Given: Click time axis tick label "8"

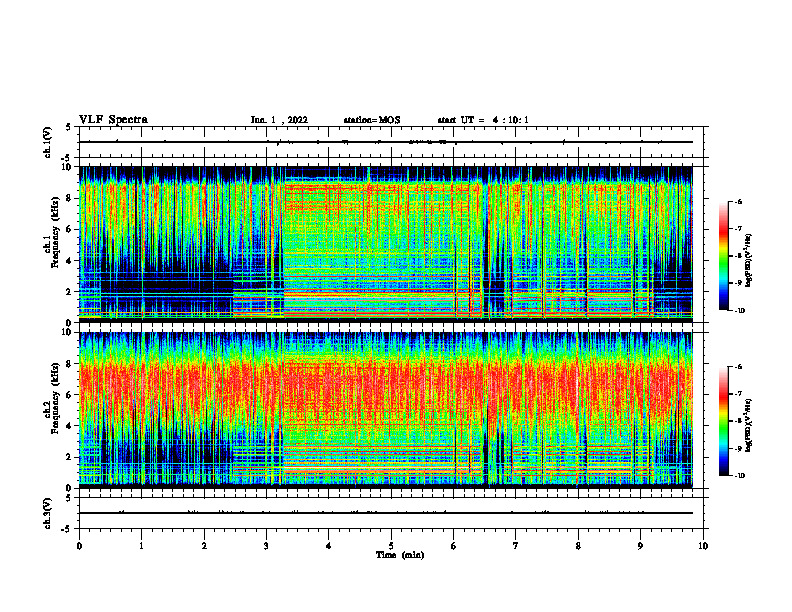Looking at the screenshot, I should (578, 546).
